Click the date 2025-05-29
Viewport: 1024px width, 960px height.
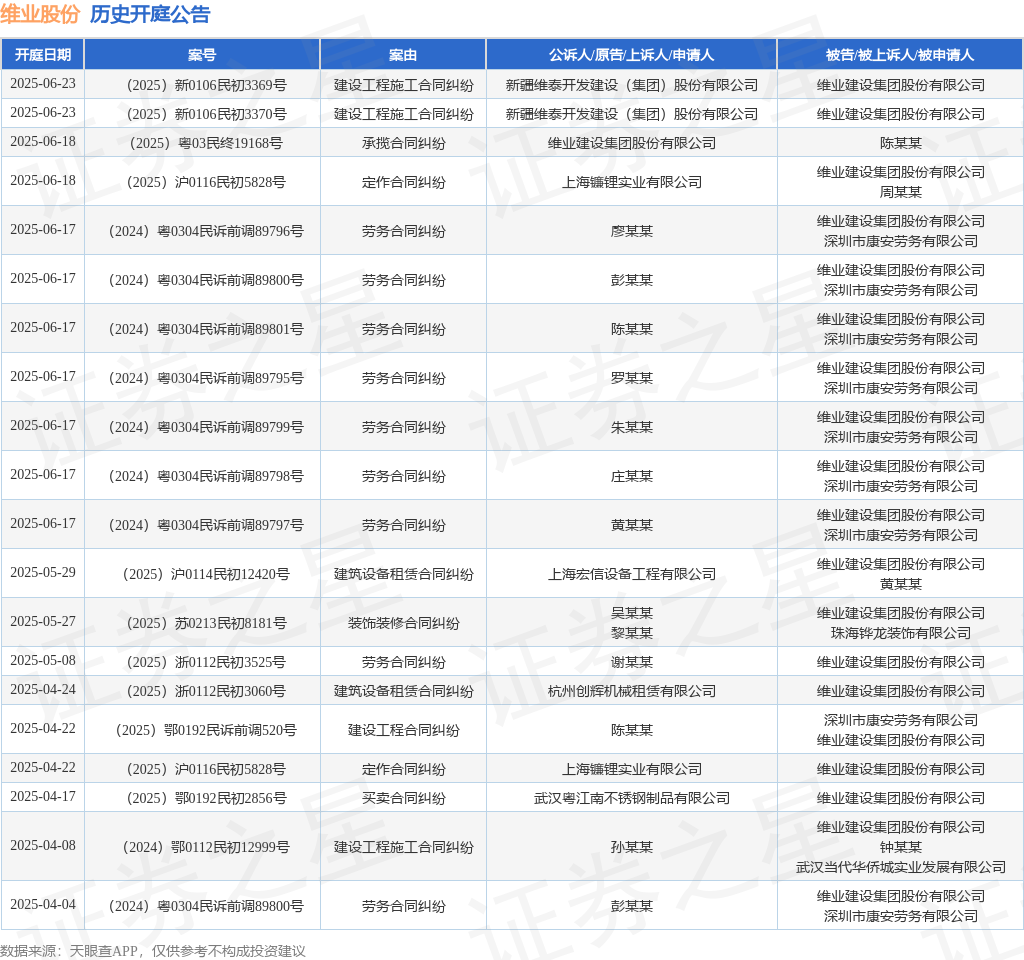pos(43,572)
